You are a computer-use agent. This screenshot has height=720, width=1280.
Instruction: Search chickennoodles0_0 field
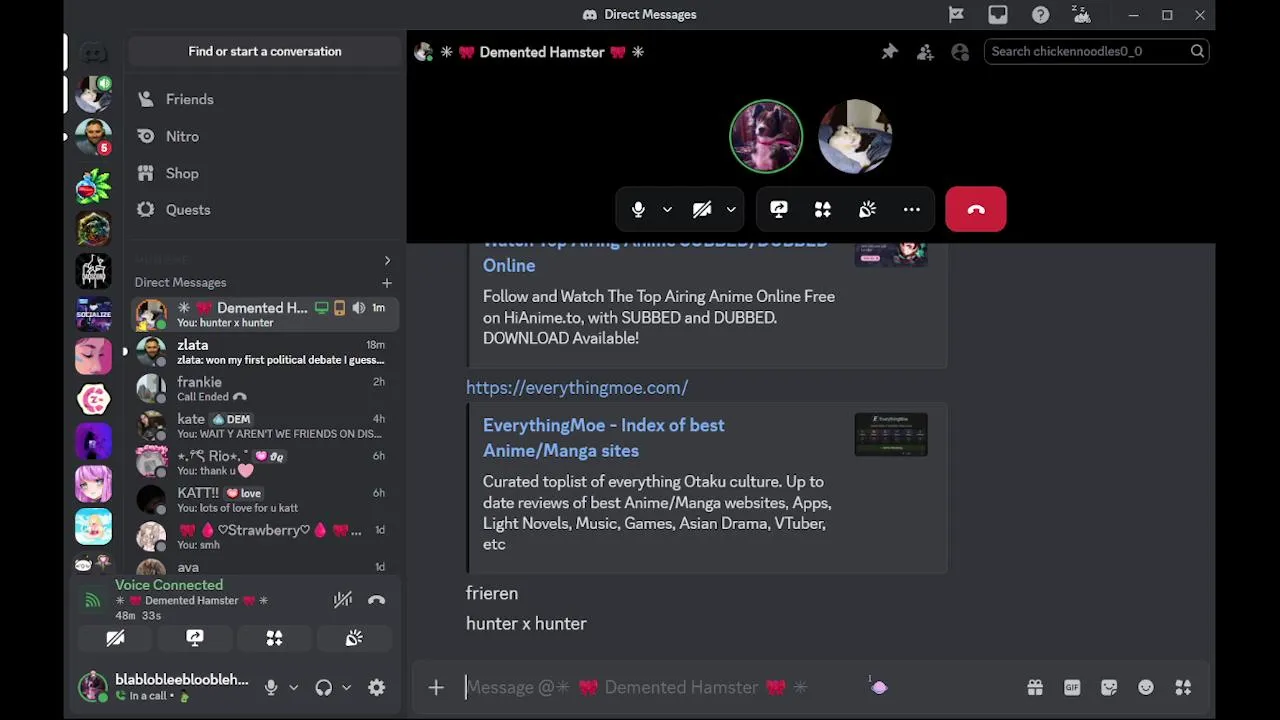click(x=1097, y=51)
